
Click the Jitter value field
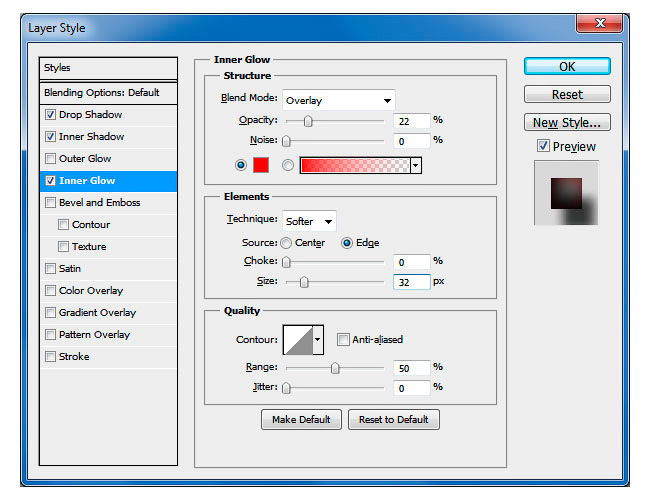click(412, 388)
